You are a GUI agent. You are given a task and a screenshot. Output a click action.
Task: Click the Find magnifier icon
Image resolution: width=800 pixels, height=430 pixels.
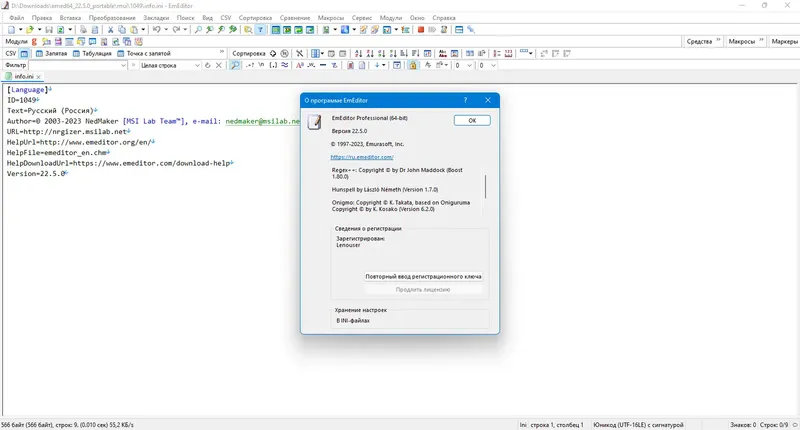pos(198,30)
